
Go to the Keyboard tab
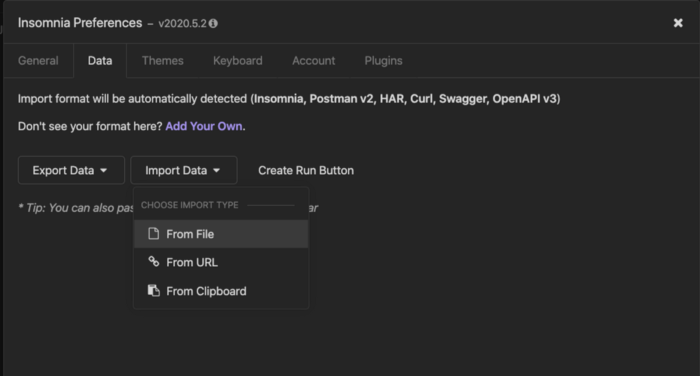238,61
